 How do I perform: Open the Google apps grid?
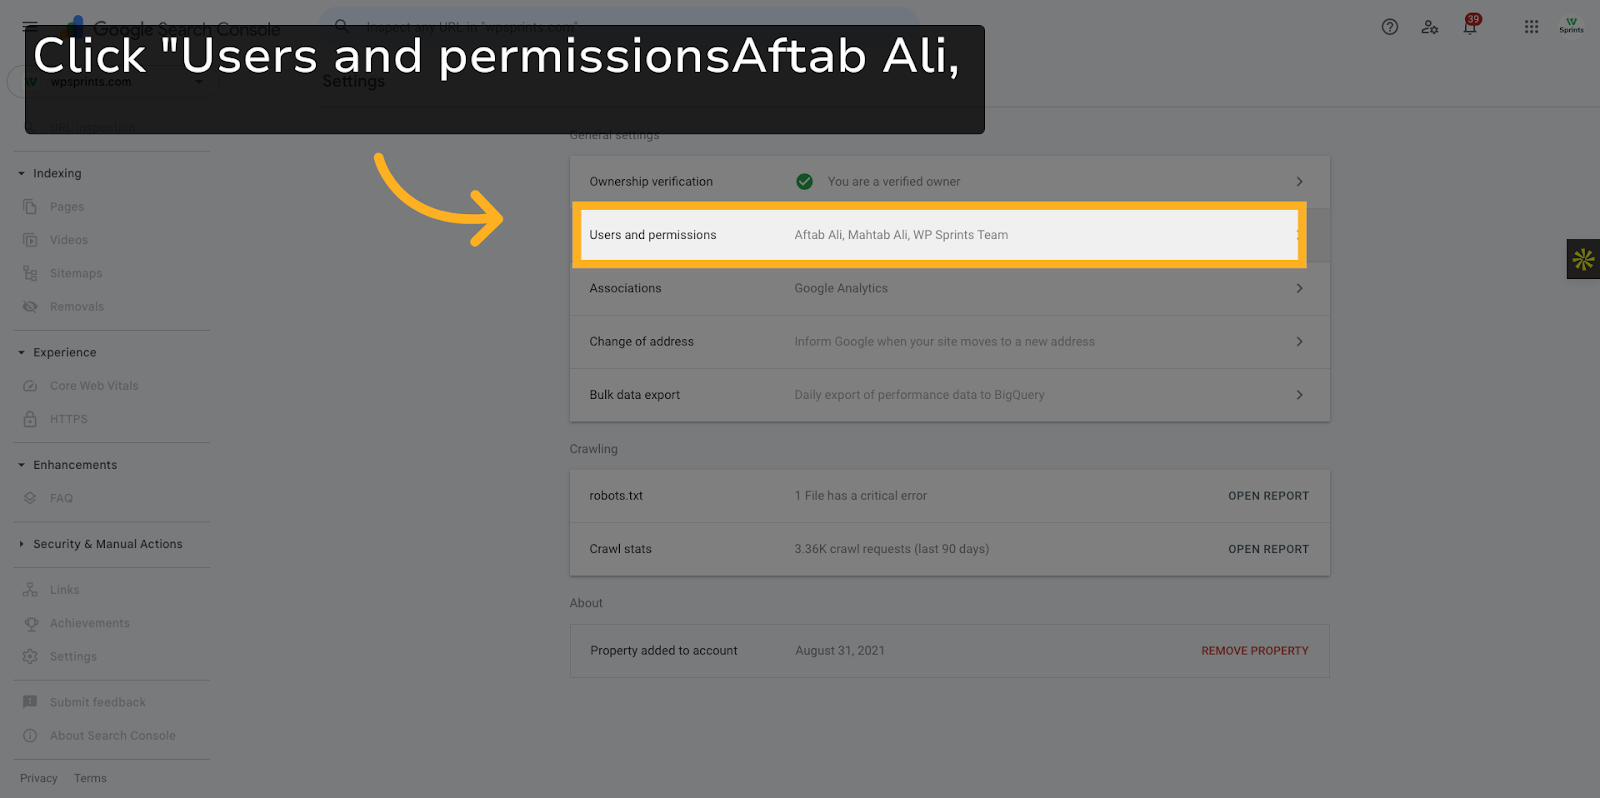tap(1531, 27)
